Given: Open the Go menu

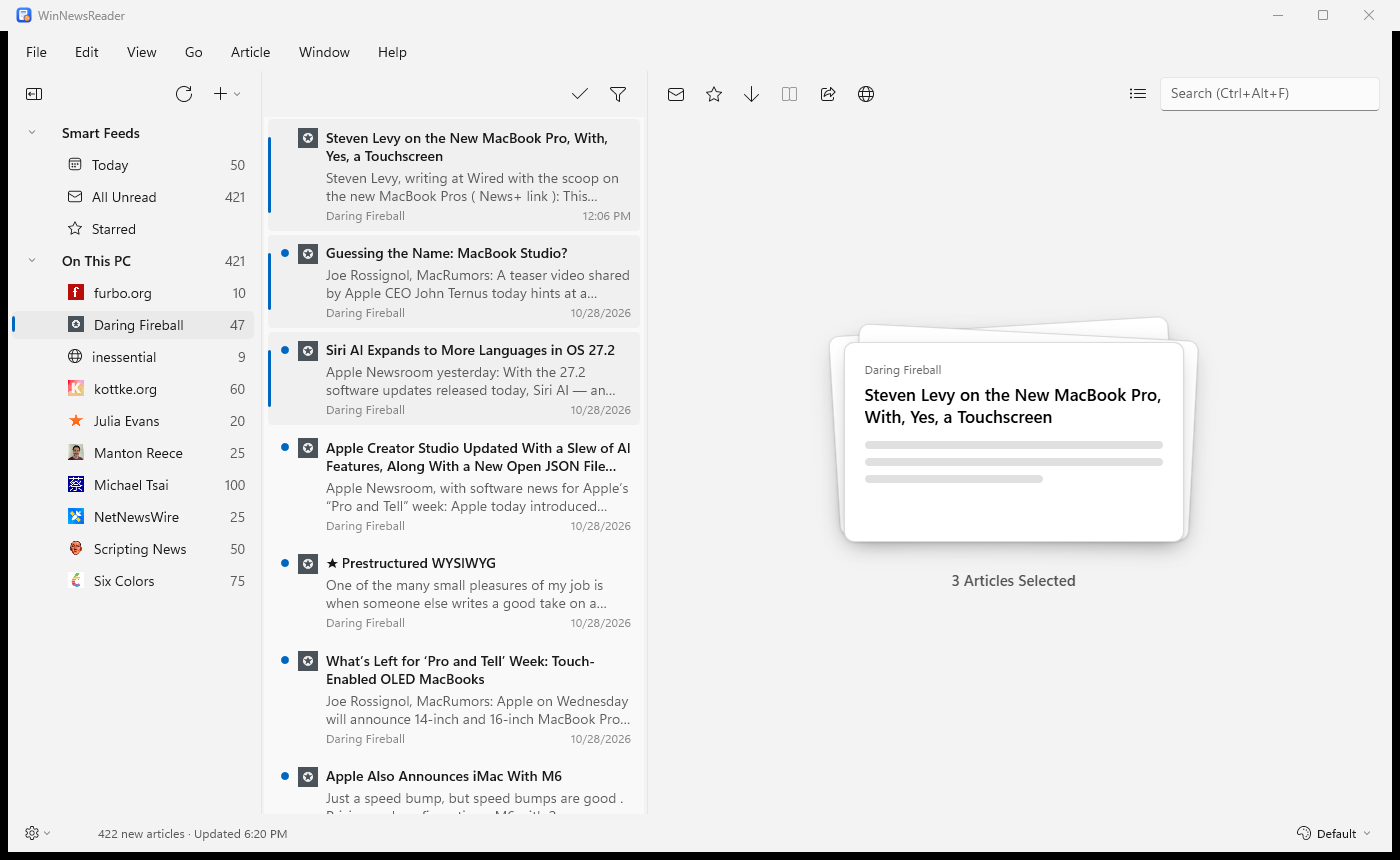Looking at the screenshot, I should (194, 52).
